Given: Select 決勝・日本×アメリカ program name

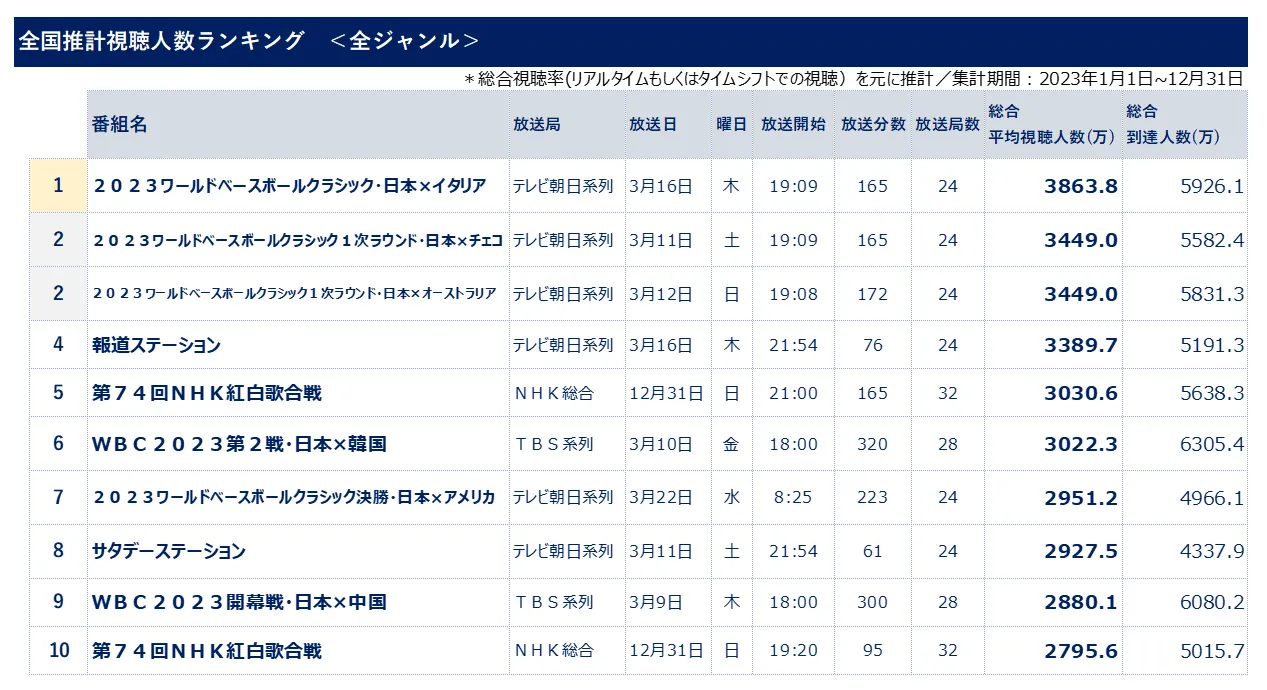Looking at the screenshot, I should click(x=294, y=497).
